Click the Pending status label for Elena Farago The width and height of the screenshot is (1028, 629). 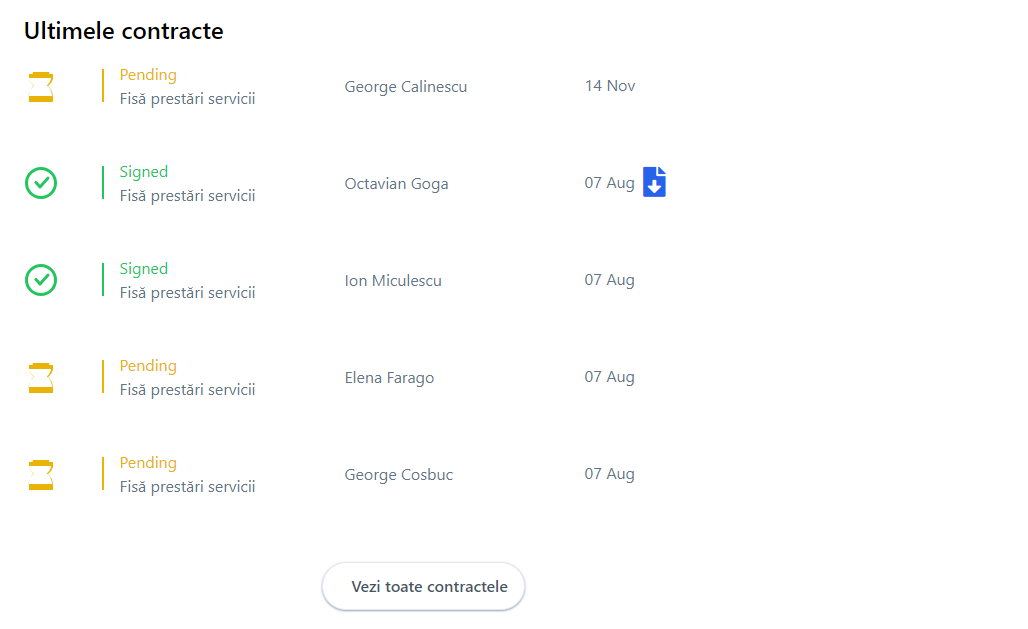[x=148, y=366]
